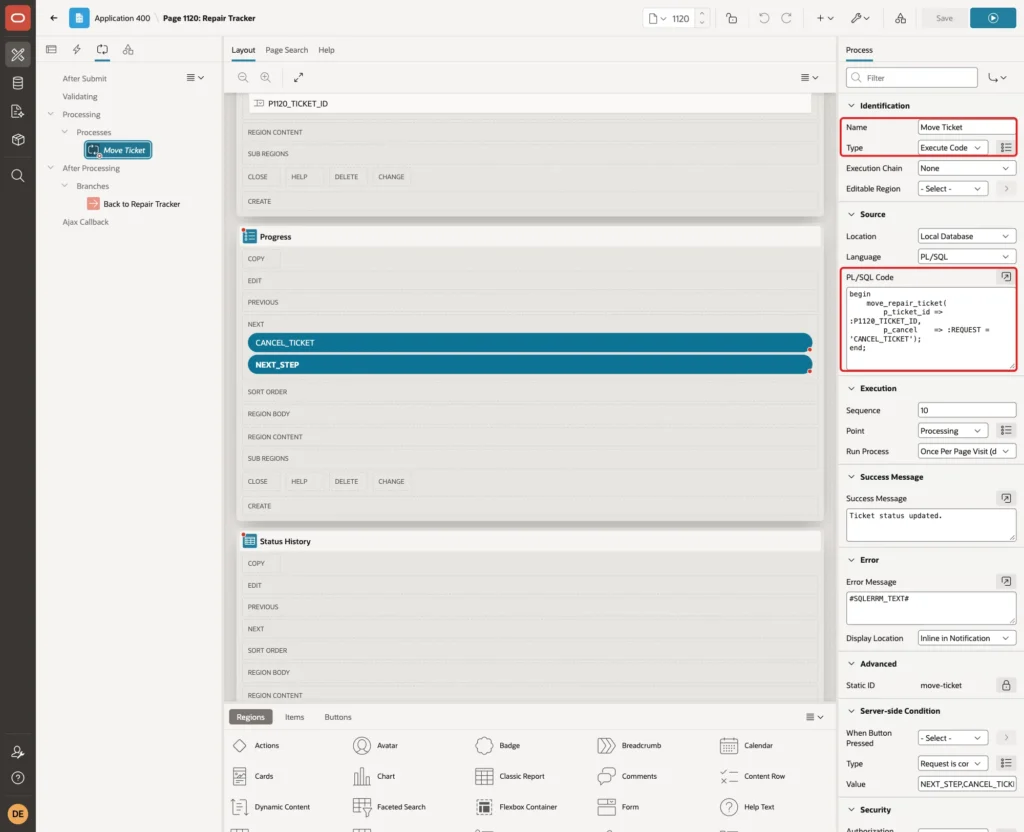Screen dimensions: 1024x832
Task: Open the Help tab
Action: click(326, 50)
